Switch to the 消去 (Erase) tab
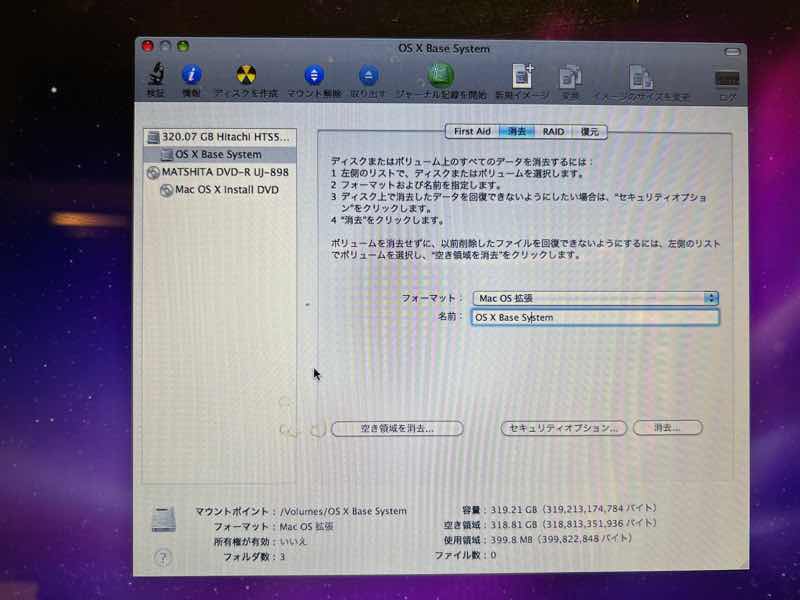 [x=517, y=132]
